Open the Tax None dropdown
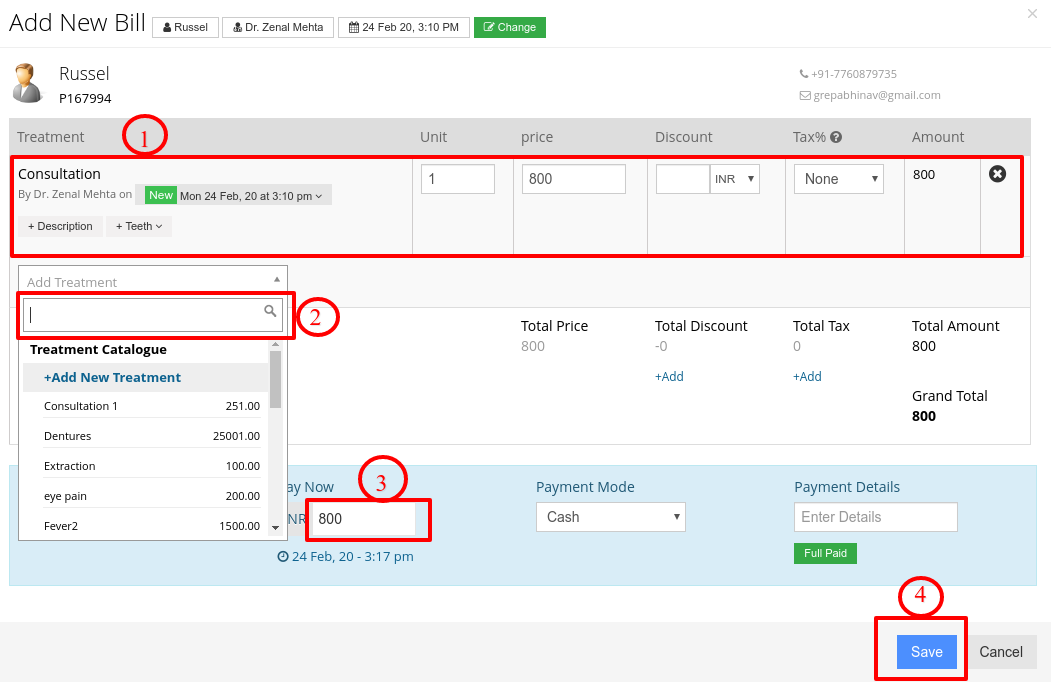 point(839,179)
